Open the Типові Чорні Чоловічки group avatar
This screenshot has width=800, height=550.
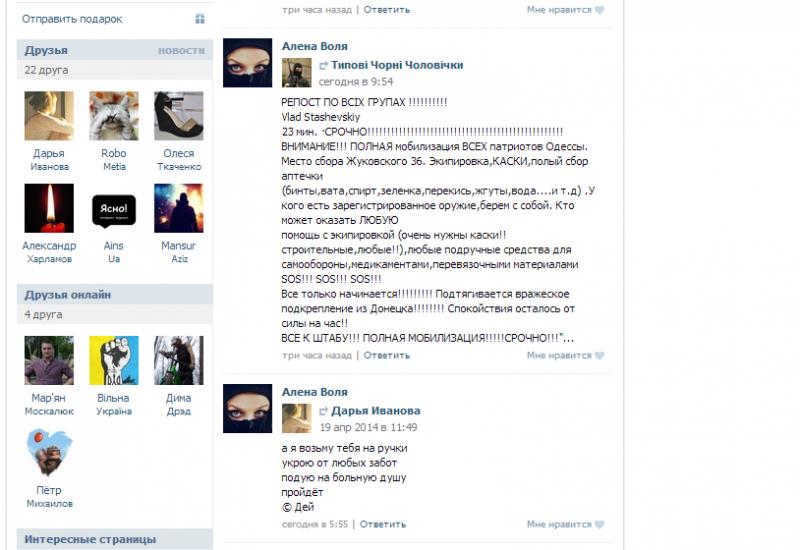[296, 72]
